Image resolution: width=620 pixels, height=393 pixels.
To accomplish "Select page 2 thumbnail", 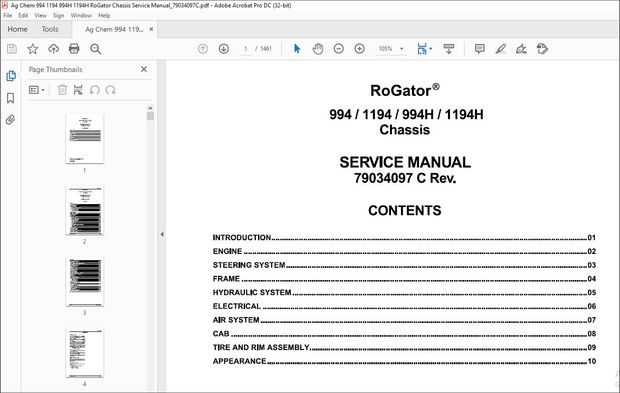I will click(x=85, y=210).
